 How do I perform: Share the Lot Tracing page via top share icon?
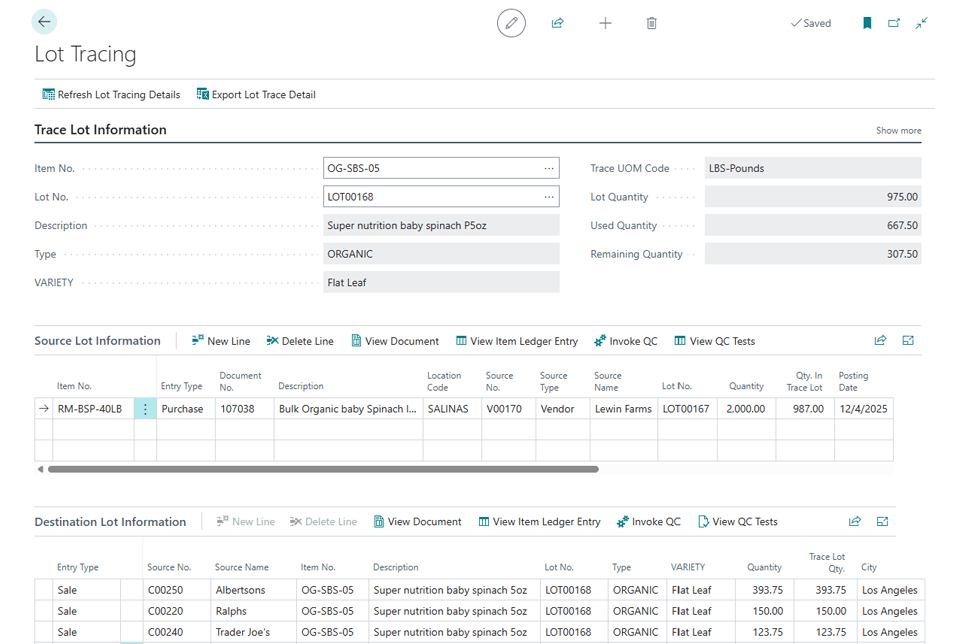pos(557,22)
